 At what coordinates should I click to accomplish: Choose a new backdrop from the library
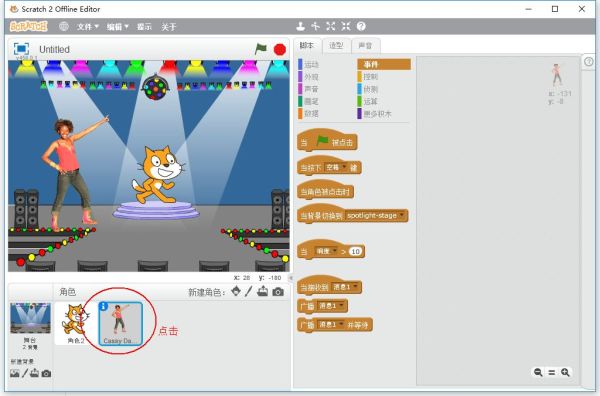15,373
